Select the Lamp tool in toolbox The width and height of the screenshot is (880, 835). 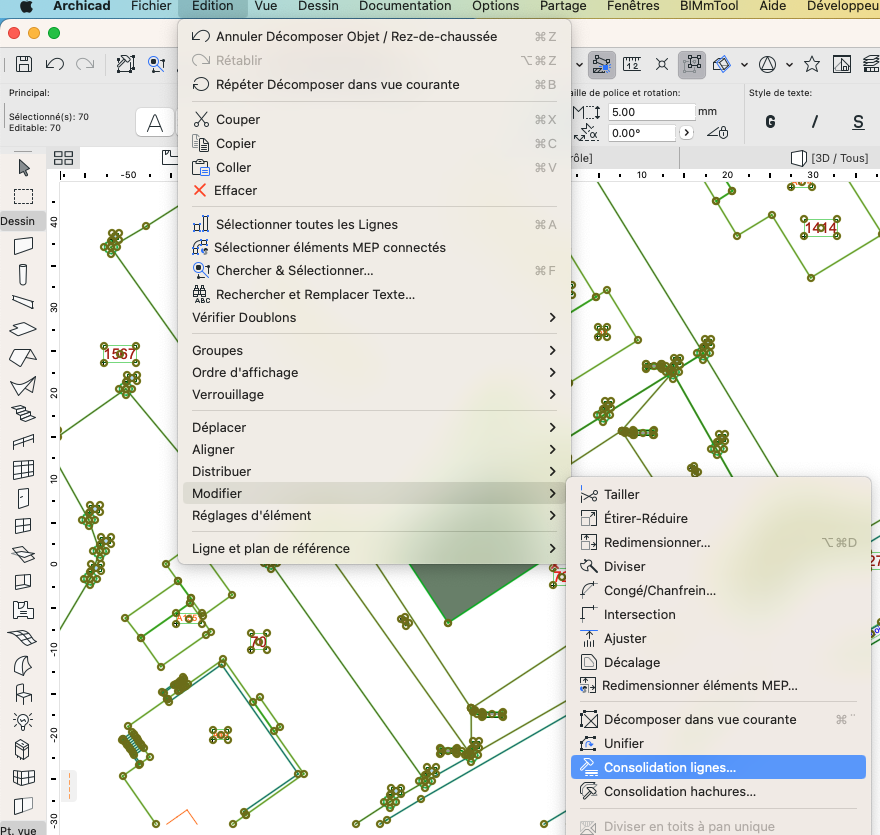(x=23, y=721)
